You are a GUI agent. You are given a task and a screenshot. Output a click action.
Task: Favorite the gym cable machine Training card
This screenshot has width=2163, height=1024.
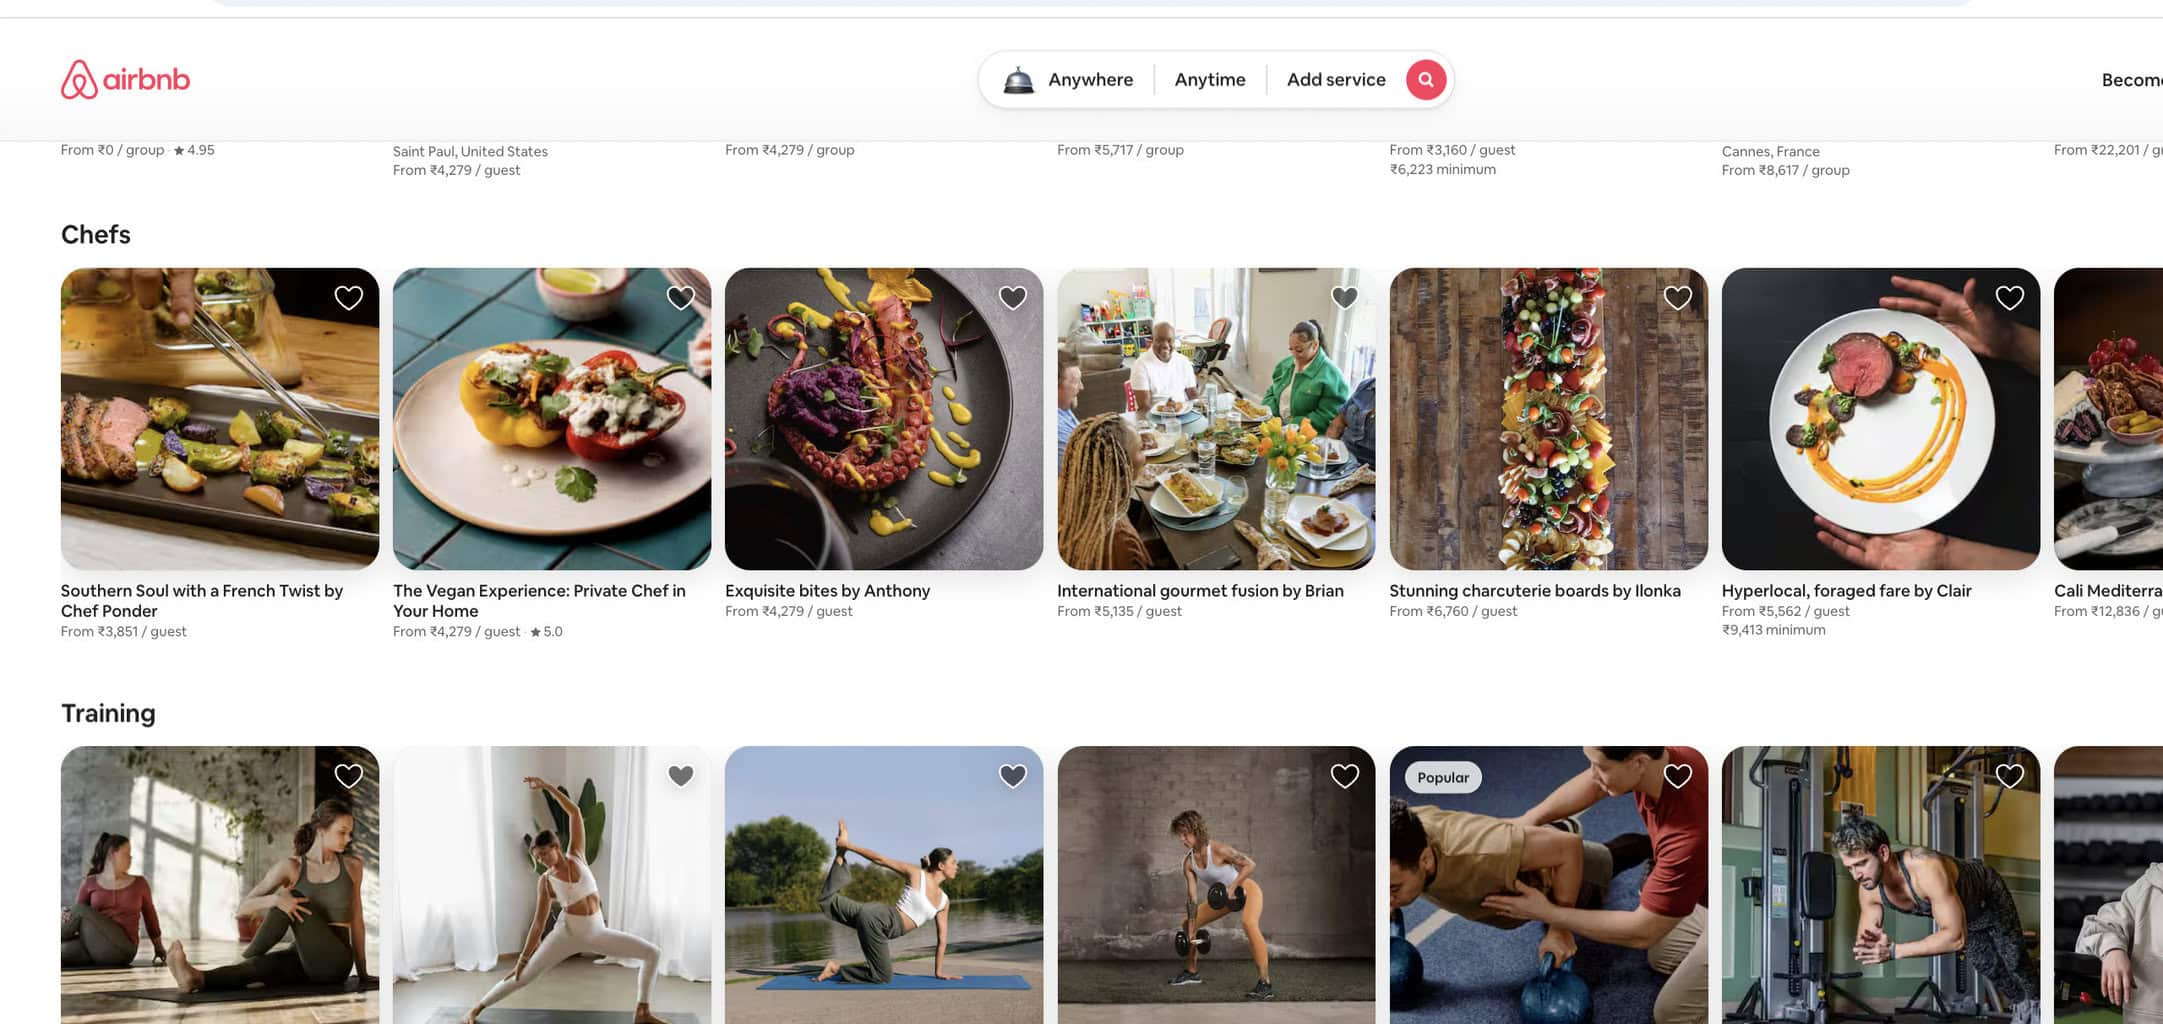pyautogui.click(x=2009, y=776)
